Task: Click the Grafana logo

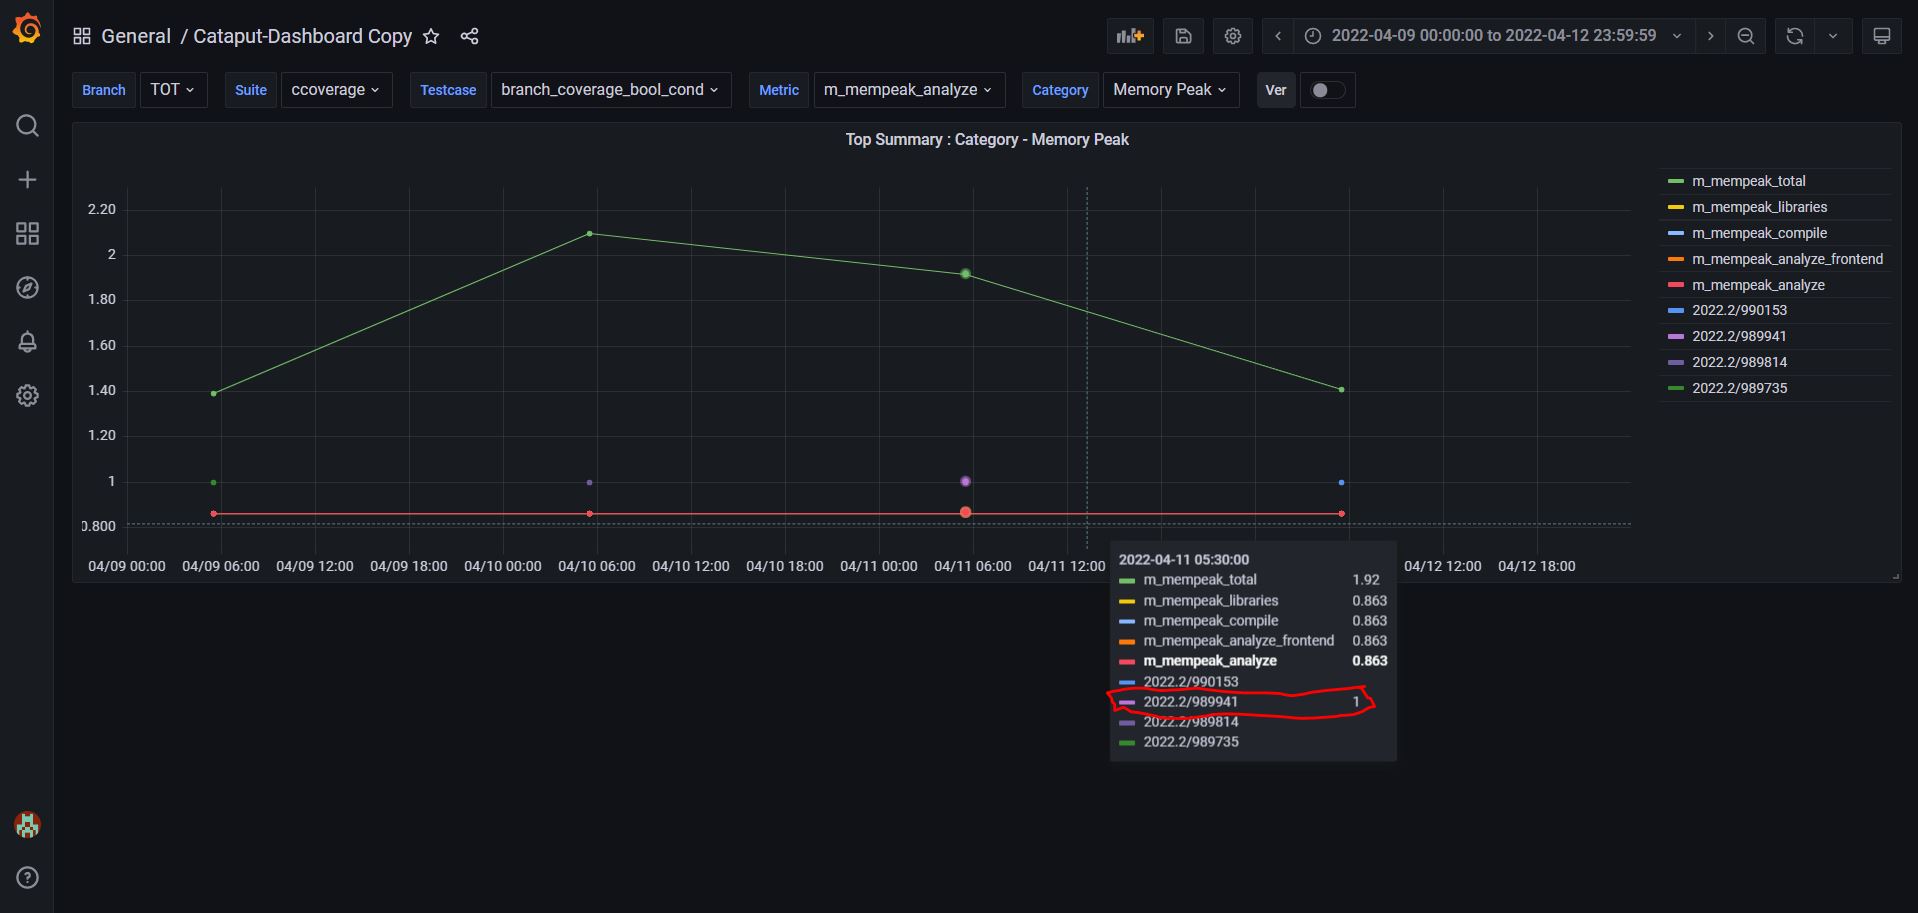Action: [27, 29]
